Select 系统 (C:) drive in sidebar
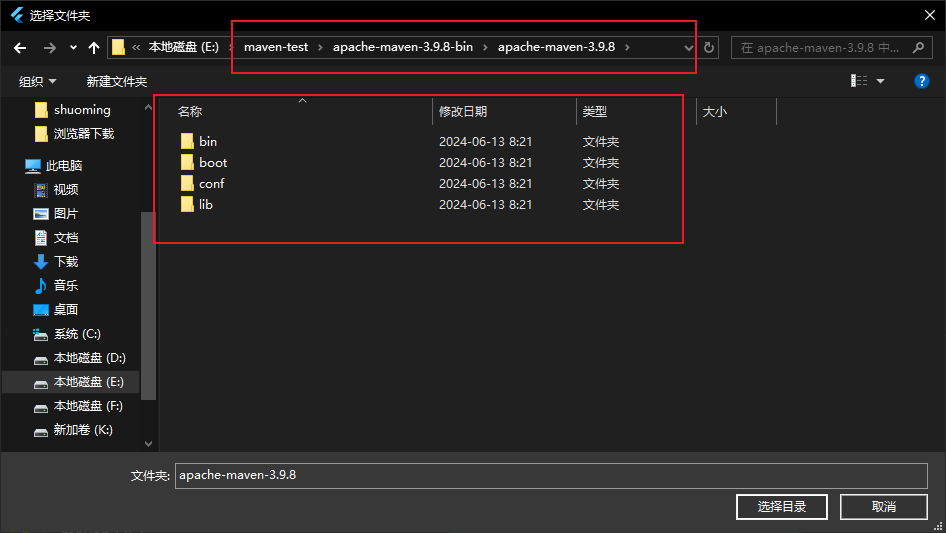Image resolution: width=946 pixels, height=533 pixels. point(77,334)
